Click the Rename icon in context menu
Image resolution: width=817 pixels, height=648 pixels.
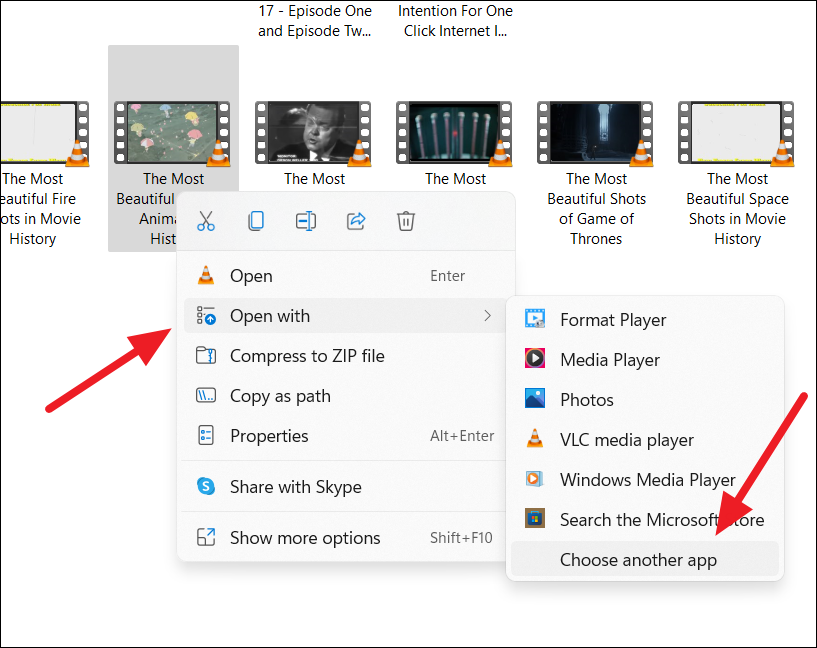[x=306, y=221]
